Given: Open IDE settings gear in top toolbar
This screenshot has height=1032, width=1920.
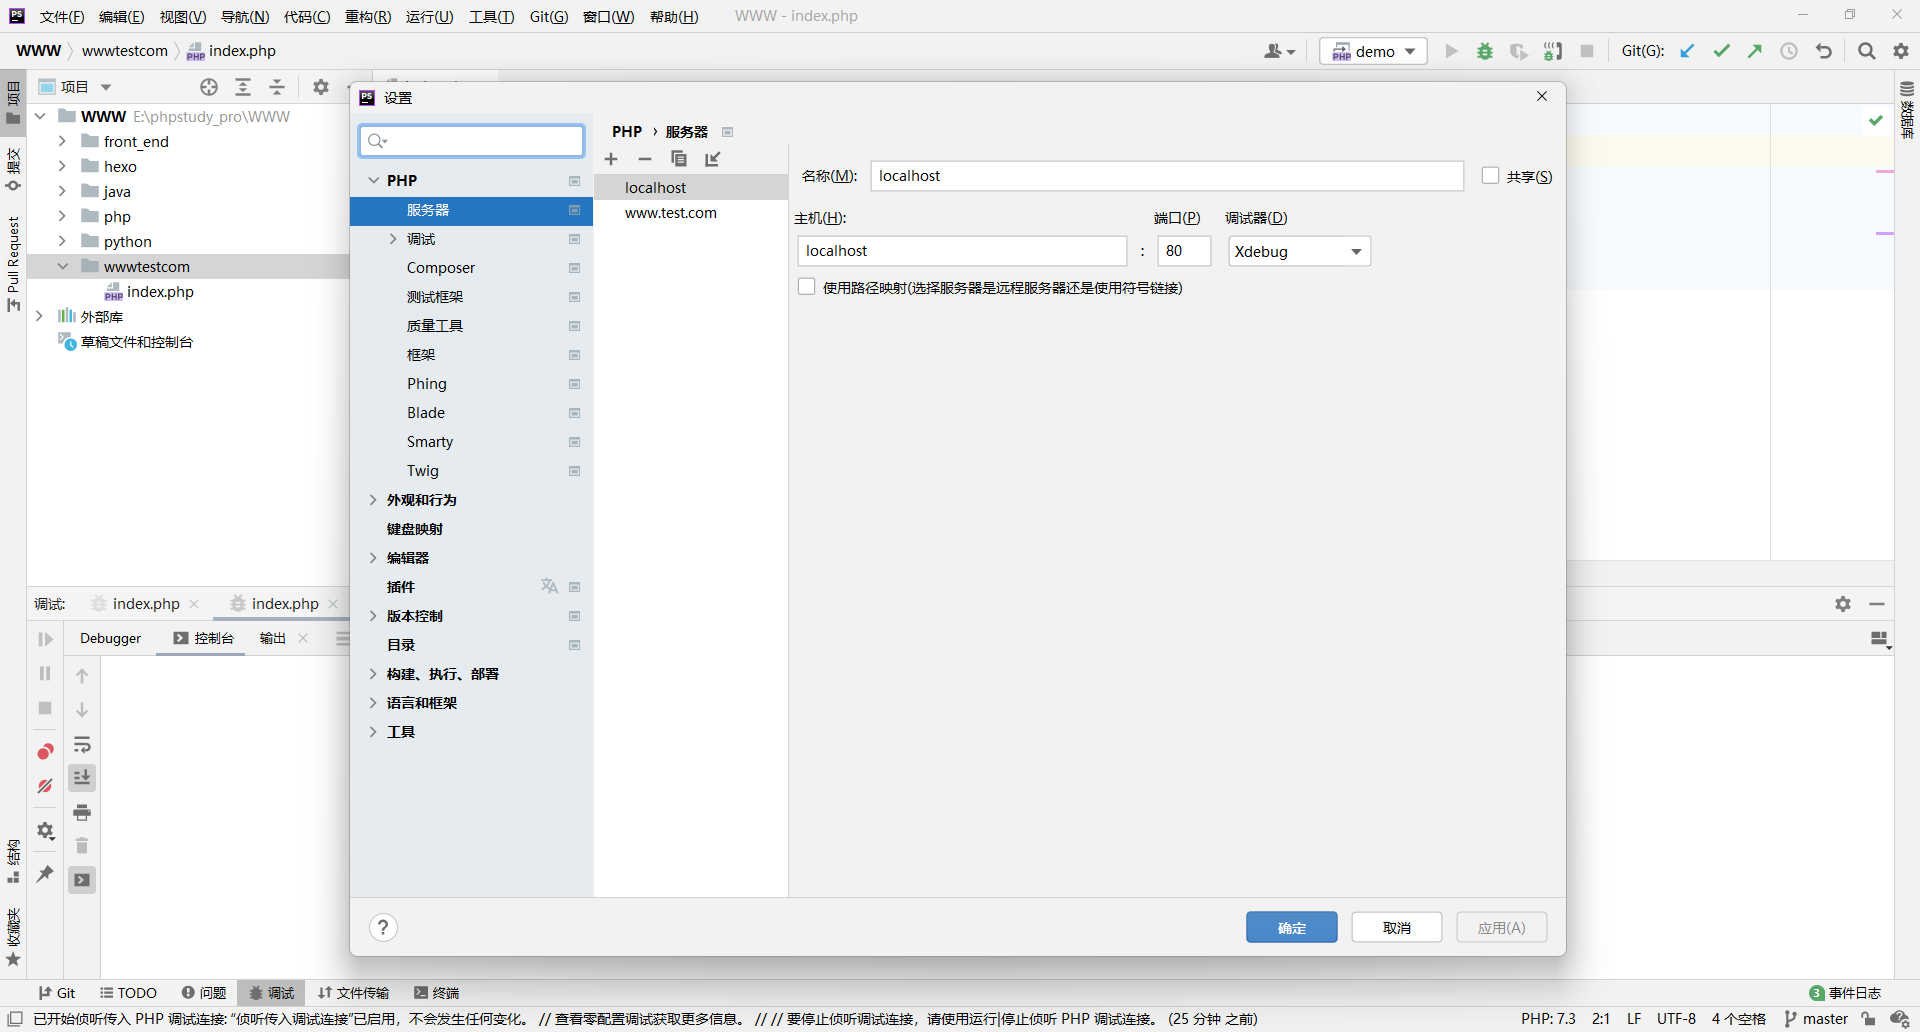Looking at the screenshot, I should pos(1901,51).
